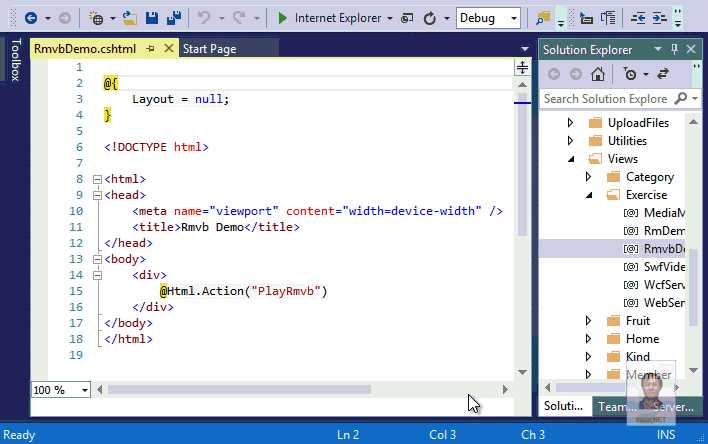708x444 pixels.
Task: Open the zoom 100 % dropdown
Action: click(84, 390)
